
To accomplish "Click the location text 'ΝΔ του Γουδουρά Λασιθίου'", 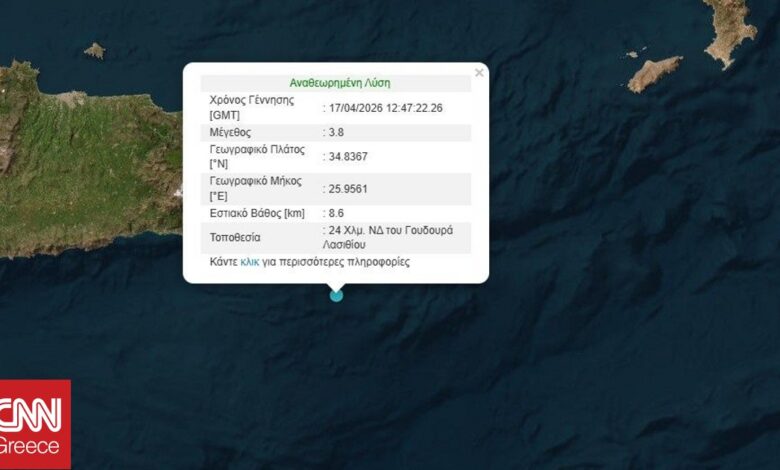I will pyautogui.click(x=388, y=237).
